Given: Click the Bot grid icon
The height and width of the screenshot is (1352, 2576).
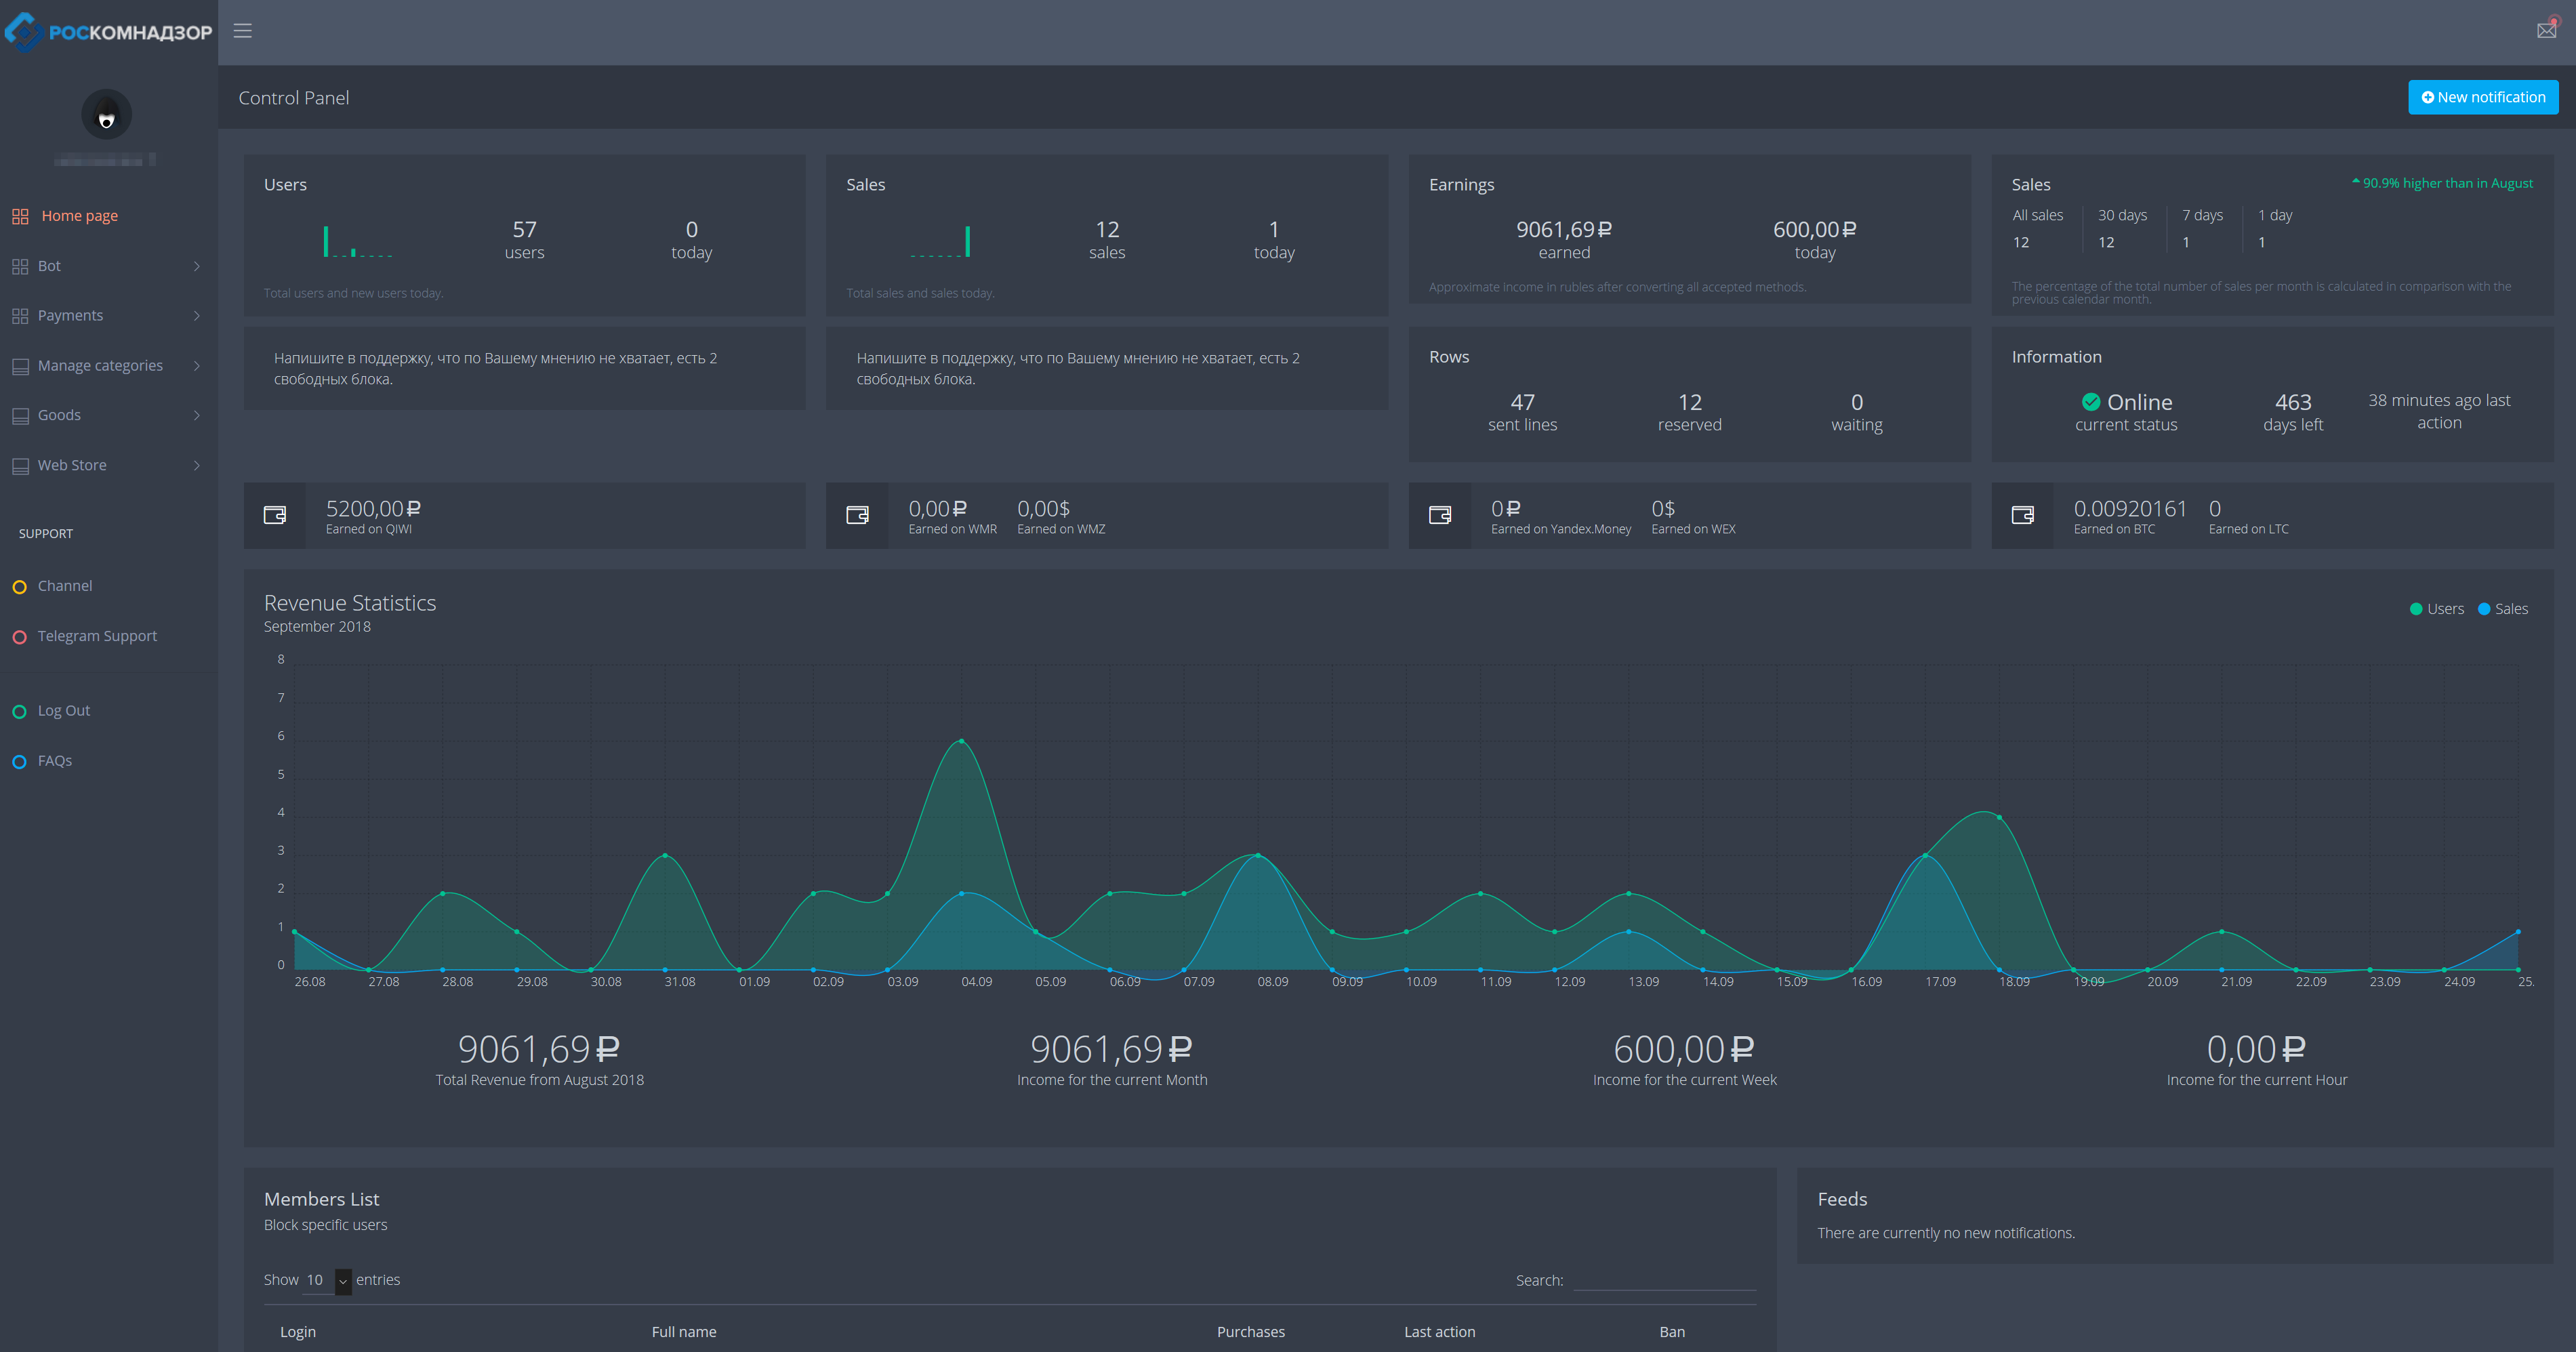Looking at the screenshot, I should (20, 266).
